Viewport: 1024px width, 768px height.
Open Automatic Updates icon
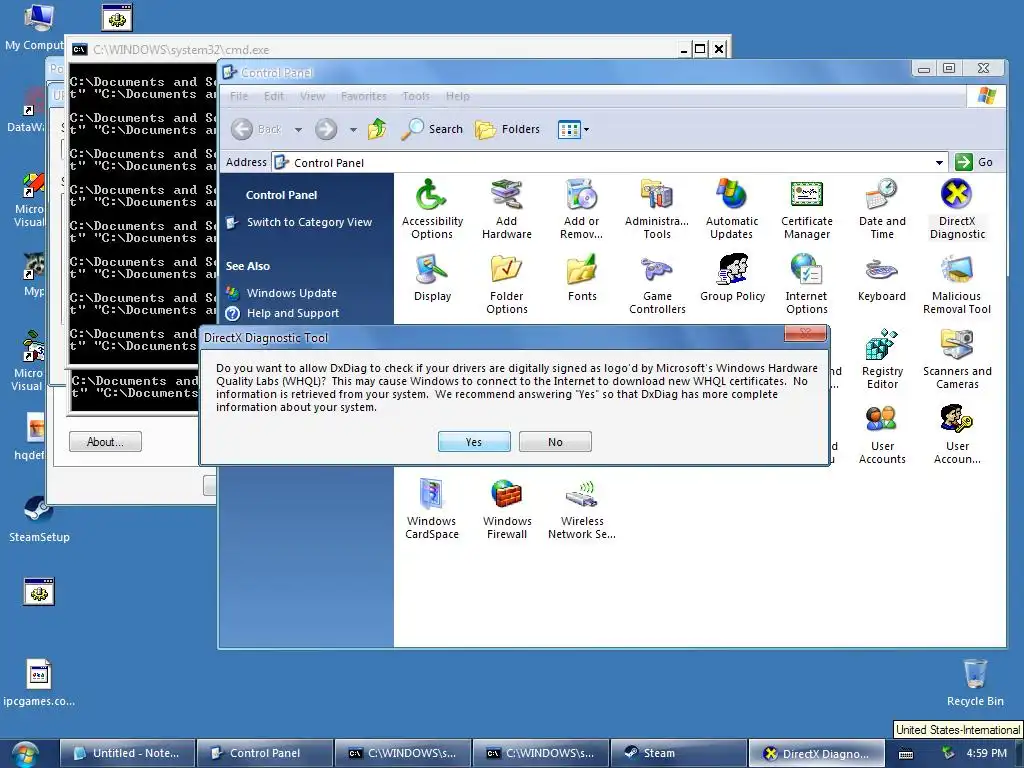tap(731, 209)
